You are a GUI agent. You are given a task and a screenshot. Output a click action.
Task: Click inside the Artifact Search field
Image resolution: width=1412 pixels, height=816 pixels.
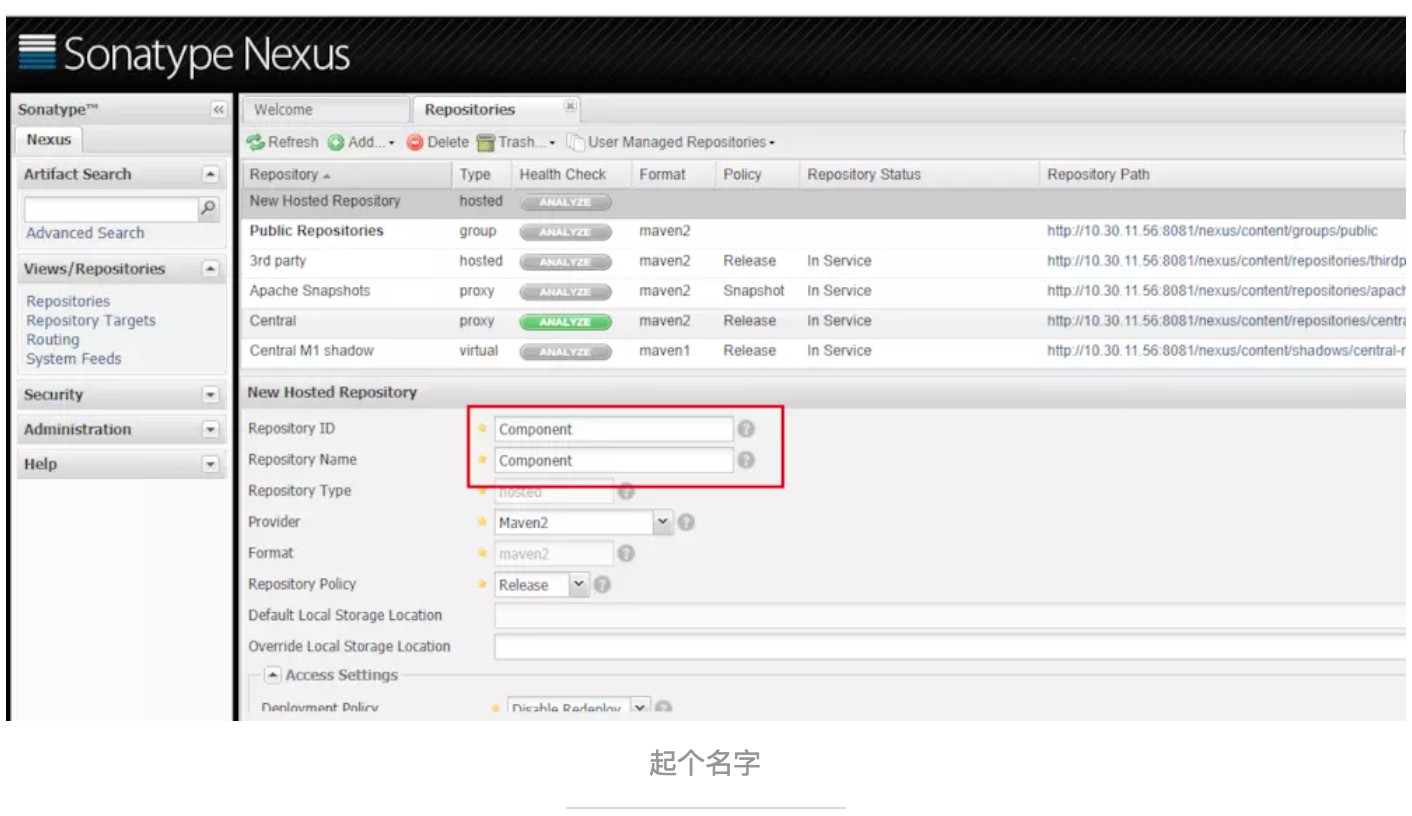111,209
